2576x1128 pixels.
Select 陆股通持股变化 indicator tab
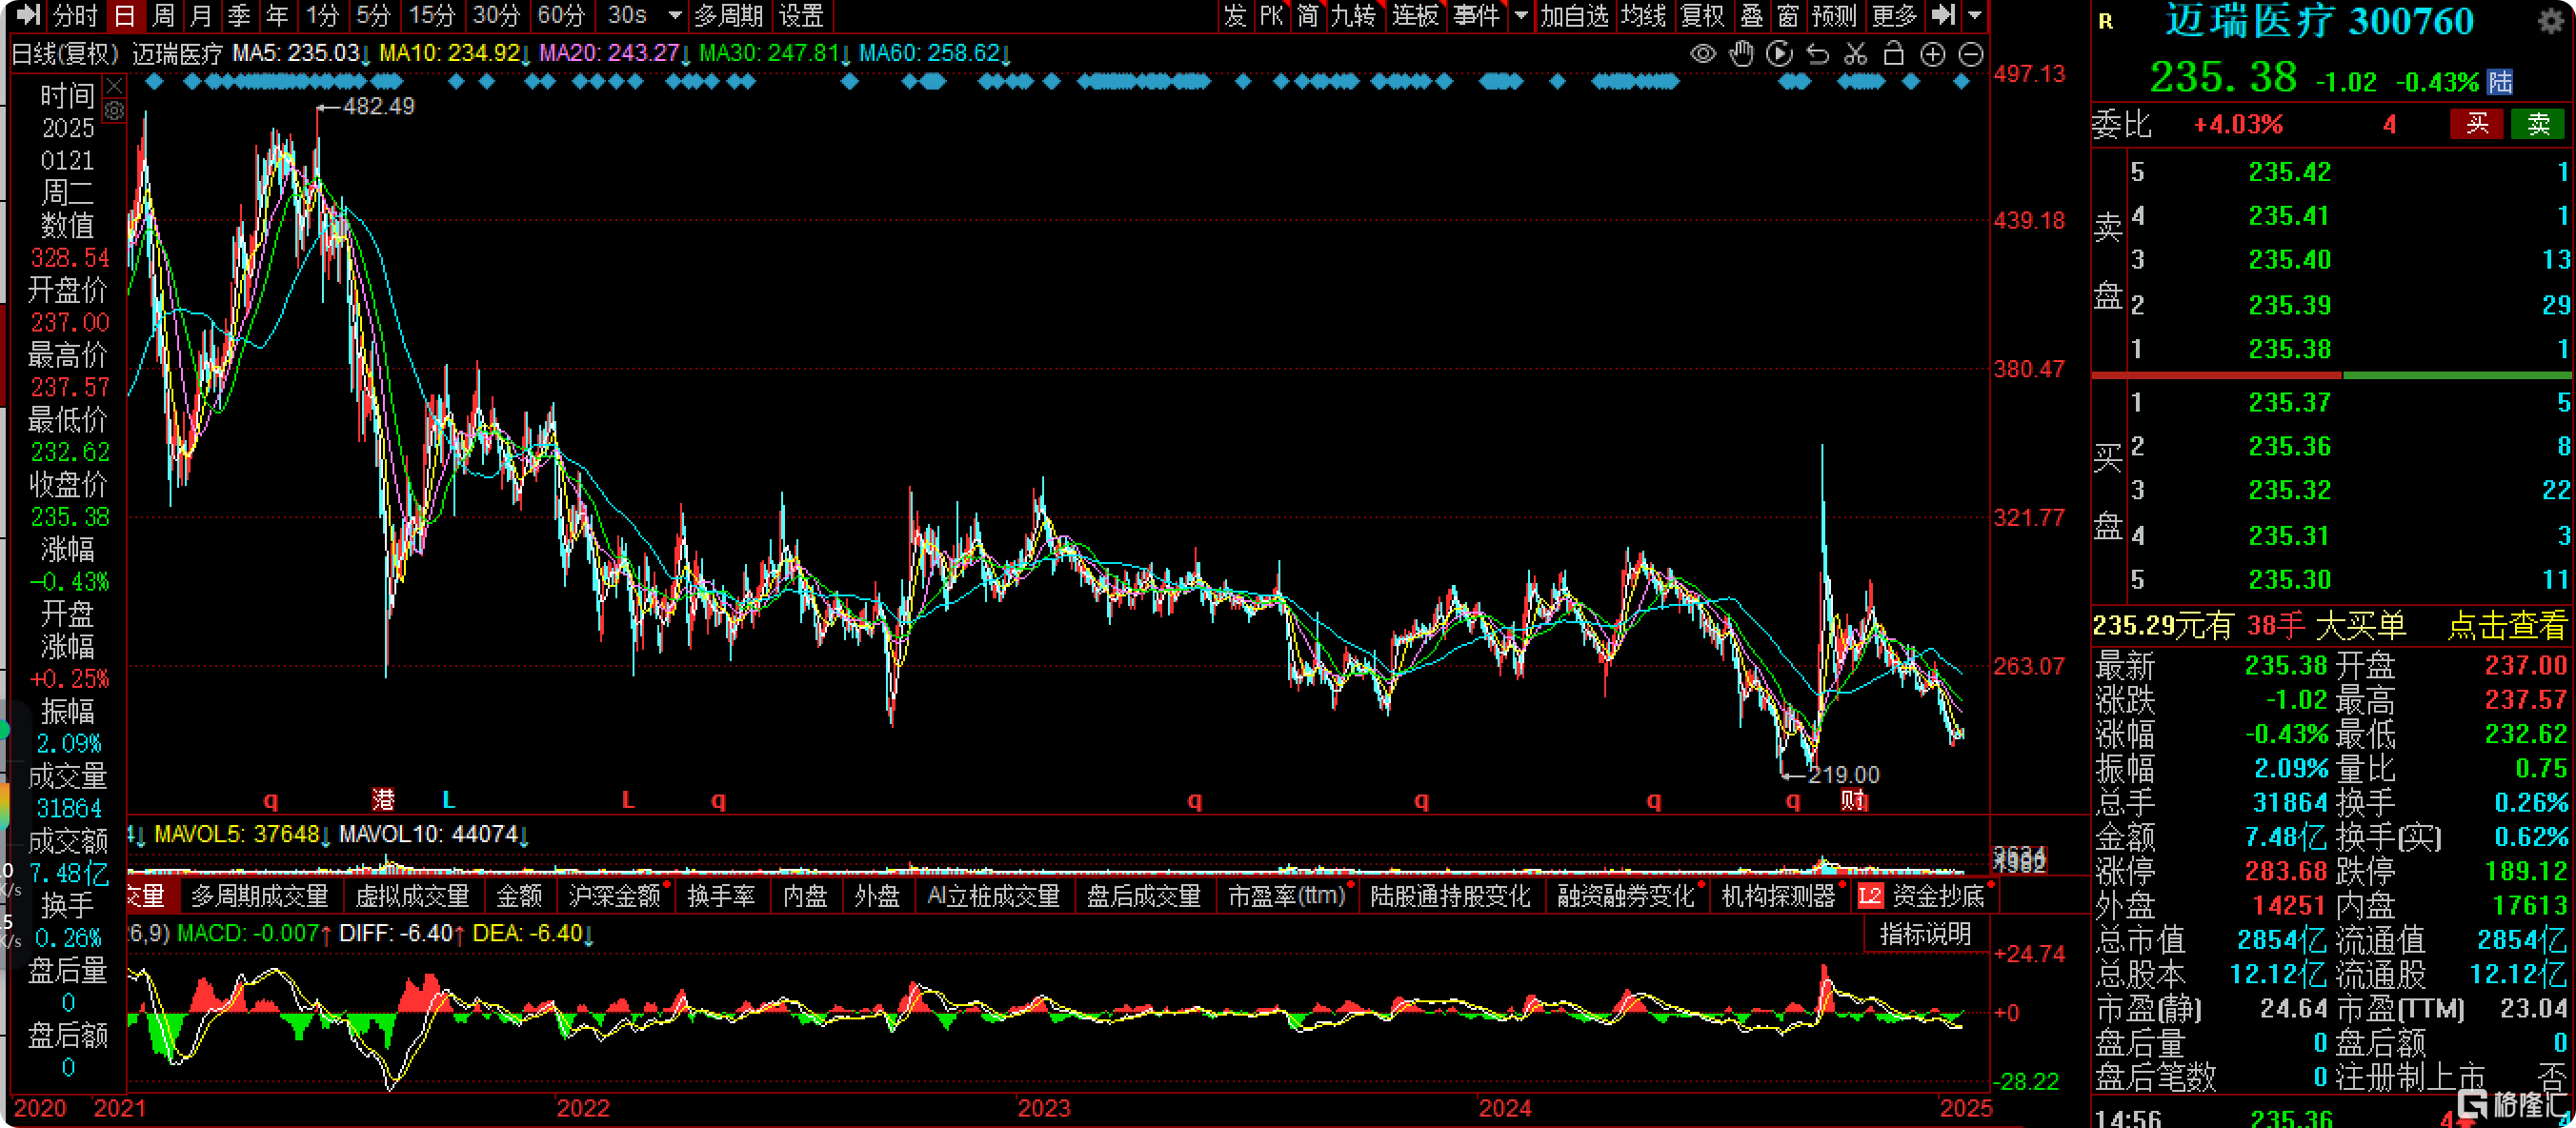(1450, 896)
